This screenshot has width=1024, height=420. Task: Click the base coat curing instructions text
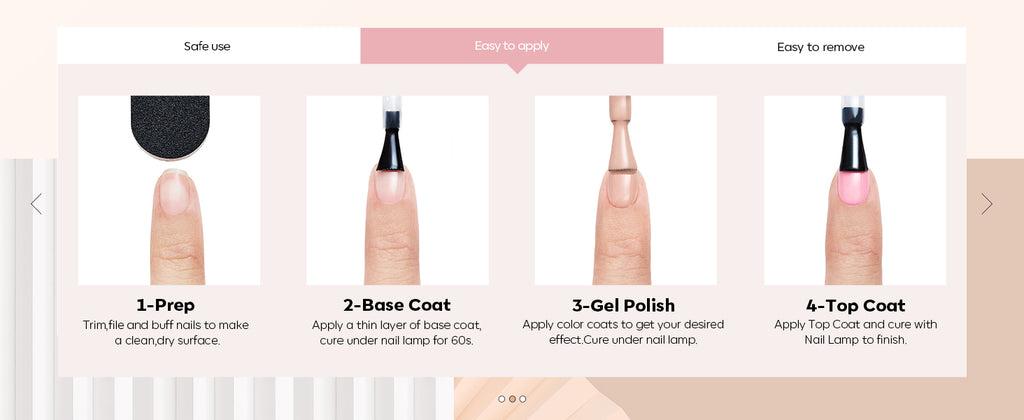(396, 333)
